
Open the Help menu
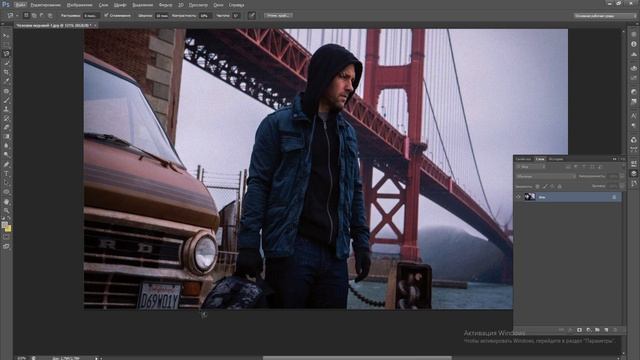236,5
